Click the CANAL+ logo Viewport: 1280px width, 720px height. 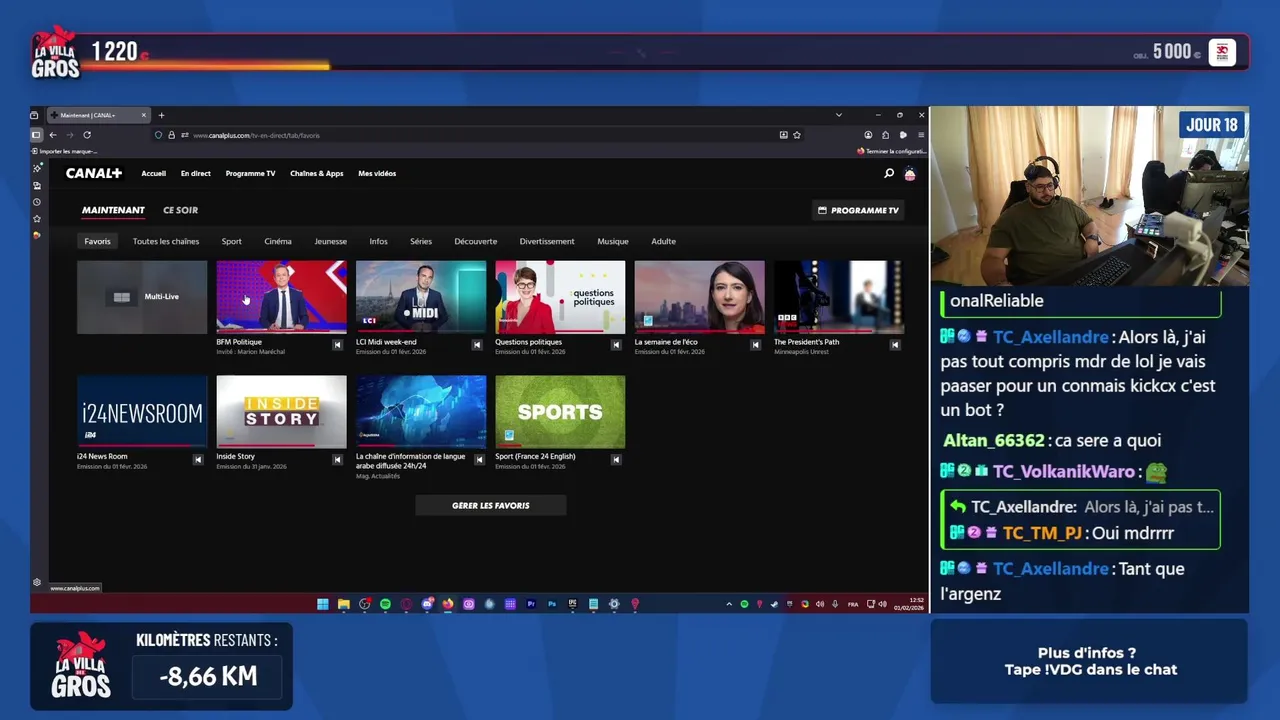94,173
